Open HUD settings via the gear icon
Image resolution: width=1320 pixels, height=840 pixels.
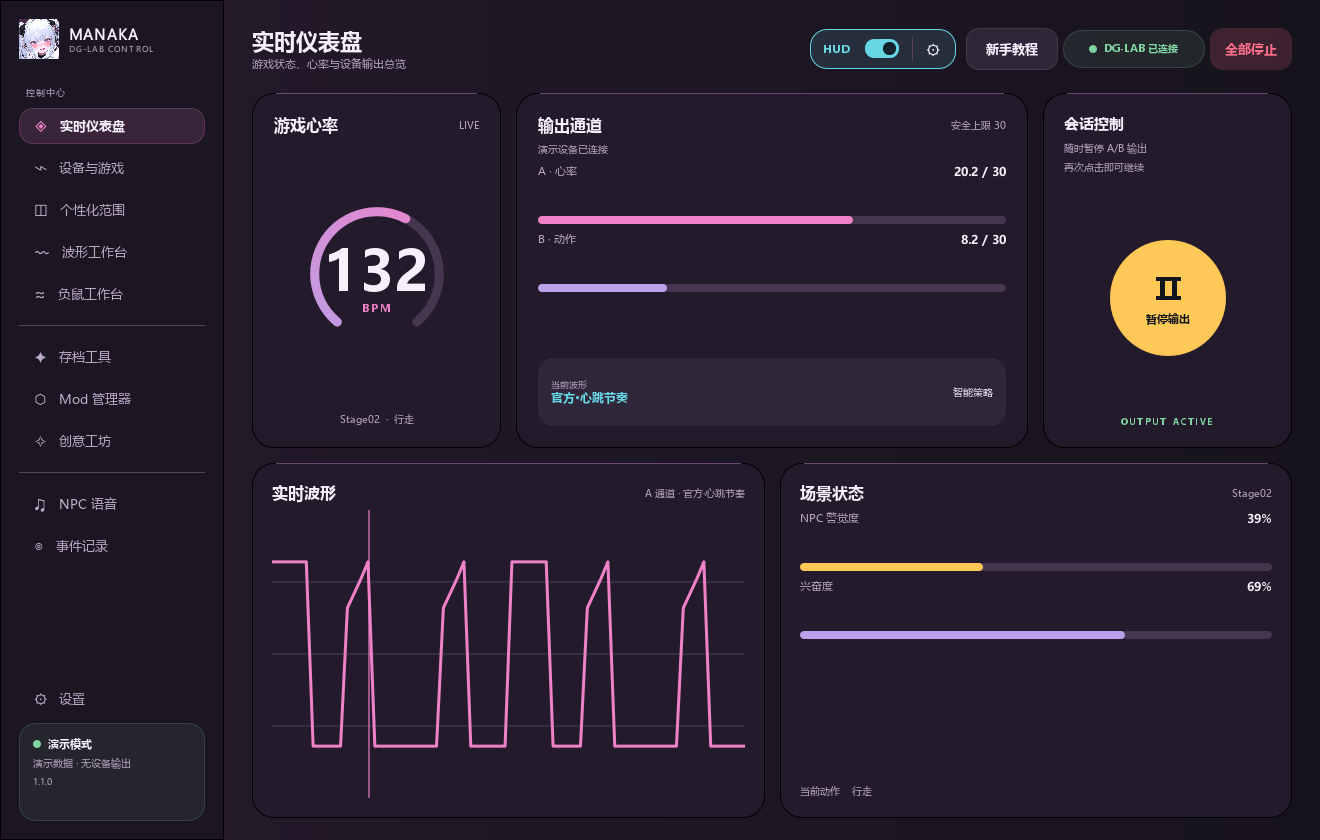point(933,49)
